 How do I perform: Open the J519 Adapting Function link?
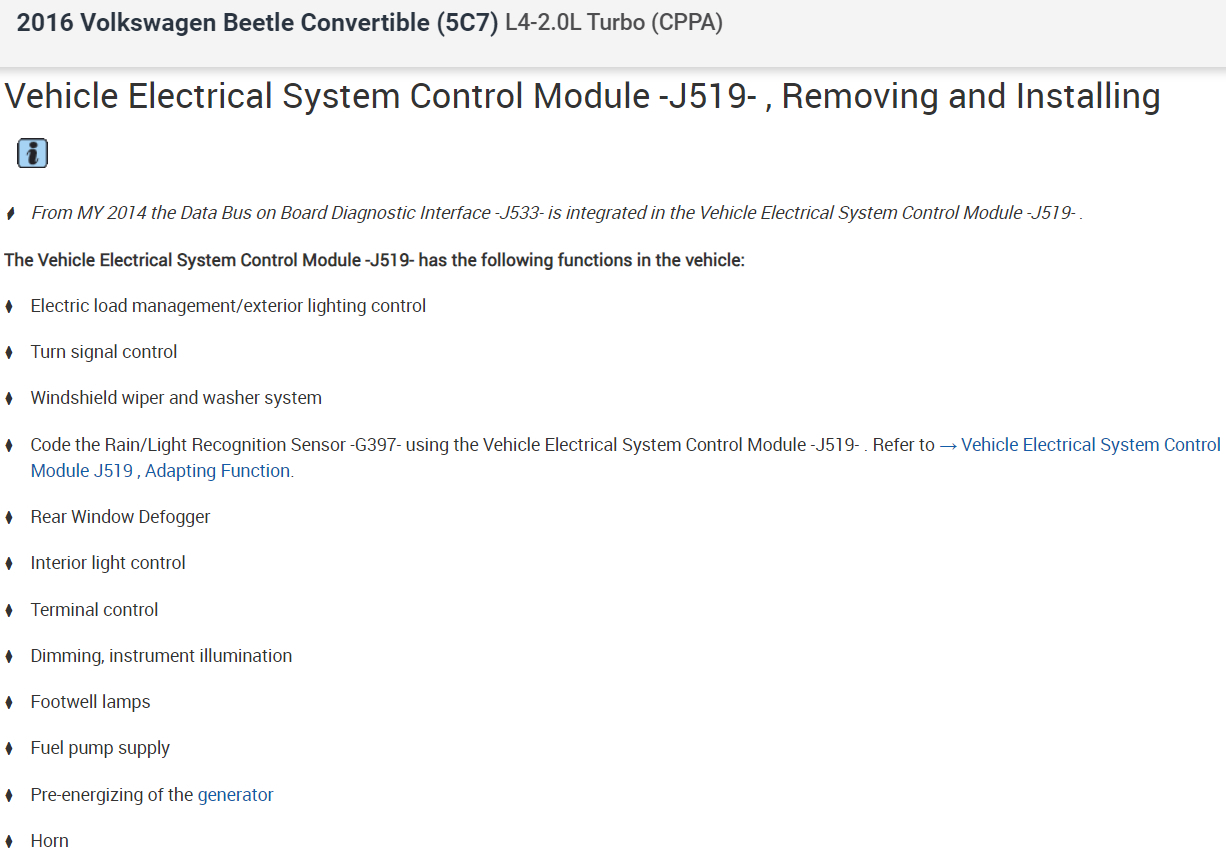pyautogui.click(x=161, y=471)
